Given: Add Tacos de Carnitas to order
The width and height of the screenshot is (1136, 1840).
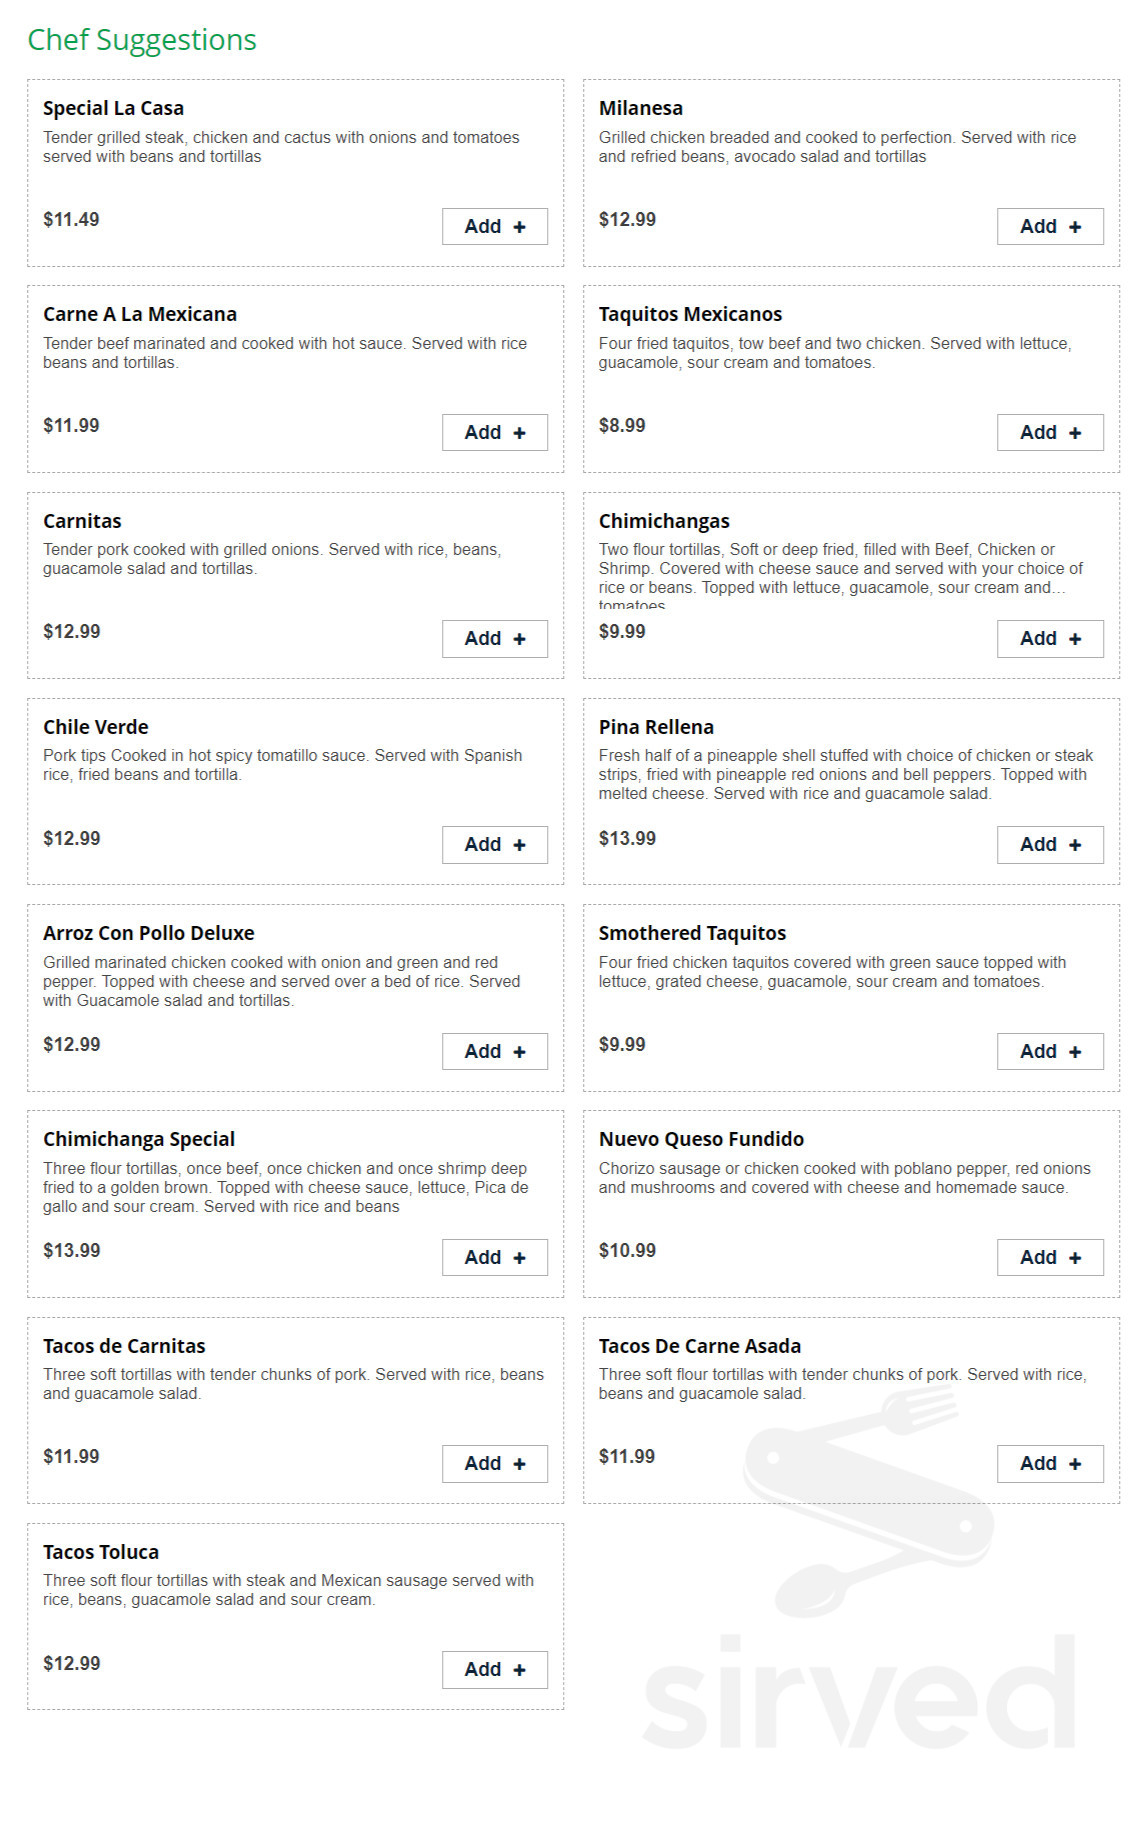Looking at the screenshot, I should point(495,1464).
